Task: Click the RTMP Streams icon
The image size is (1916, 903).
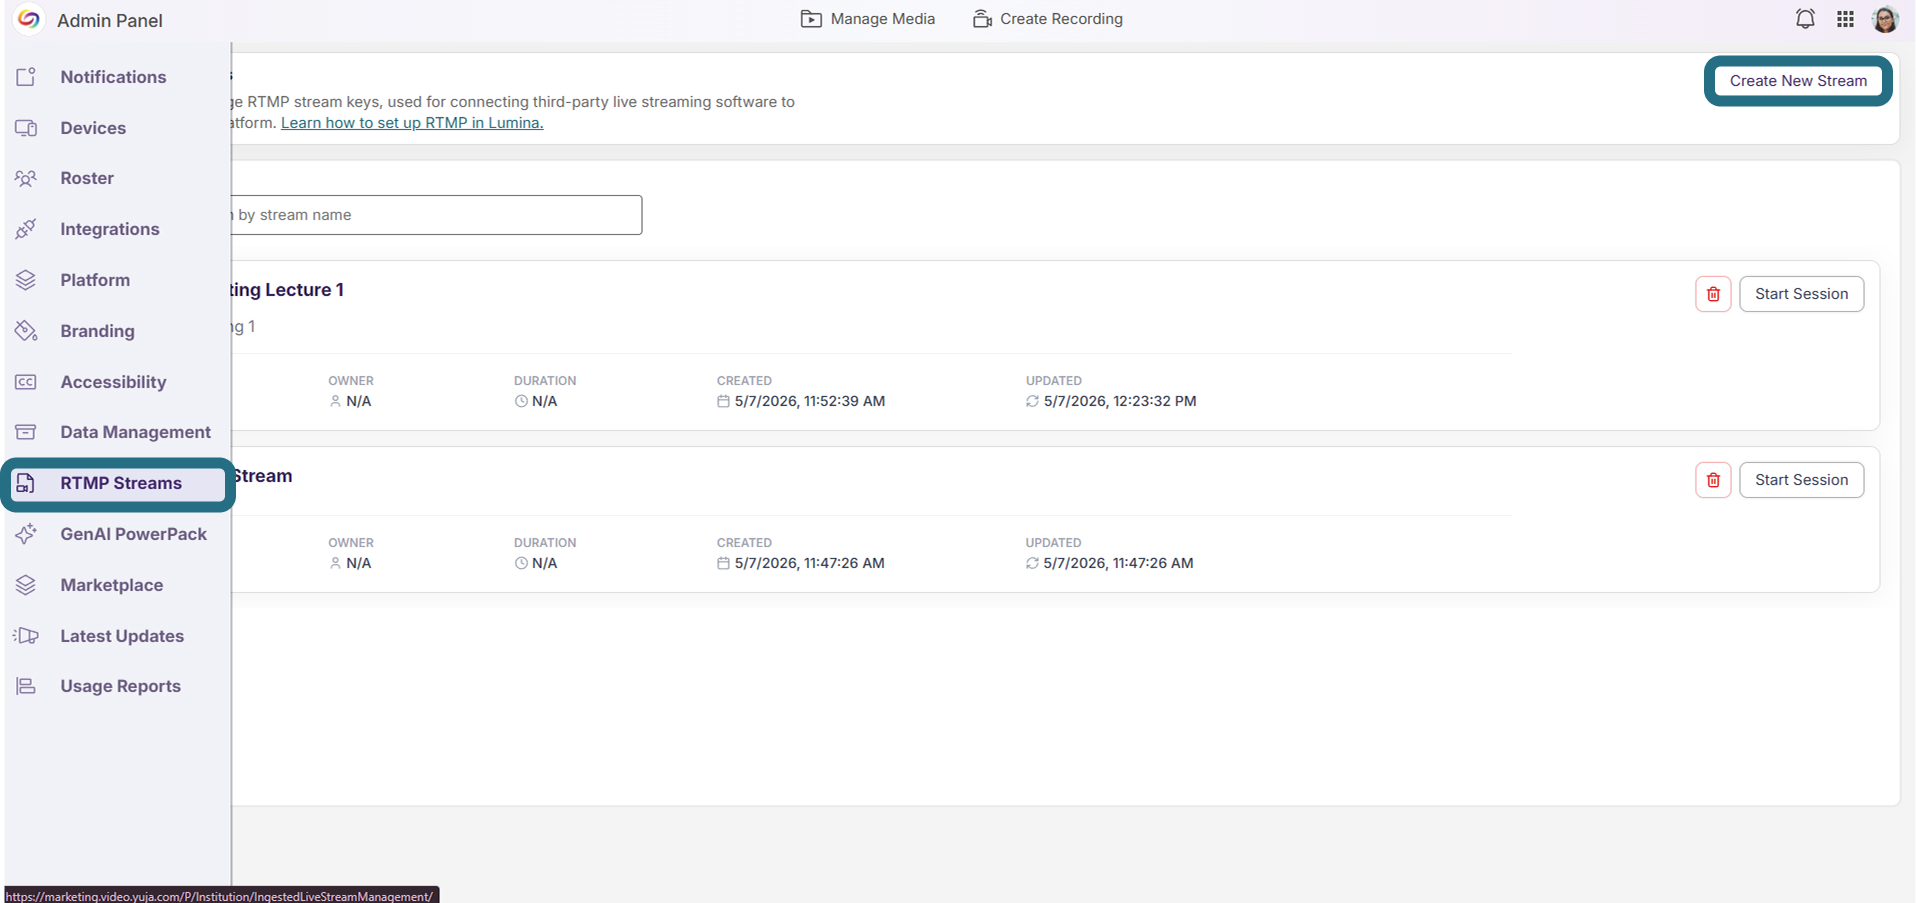Action: pos(26,483)
